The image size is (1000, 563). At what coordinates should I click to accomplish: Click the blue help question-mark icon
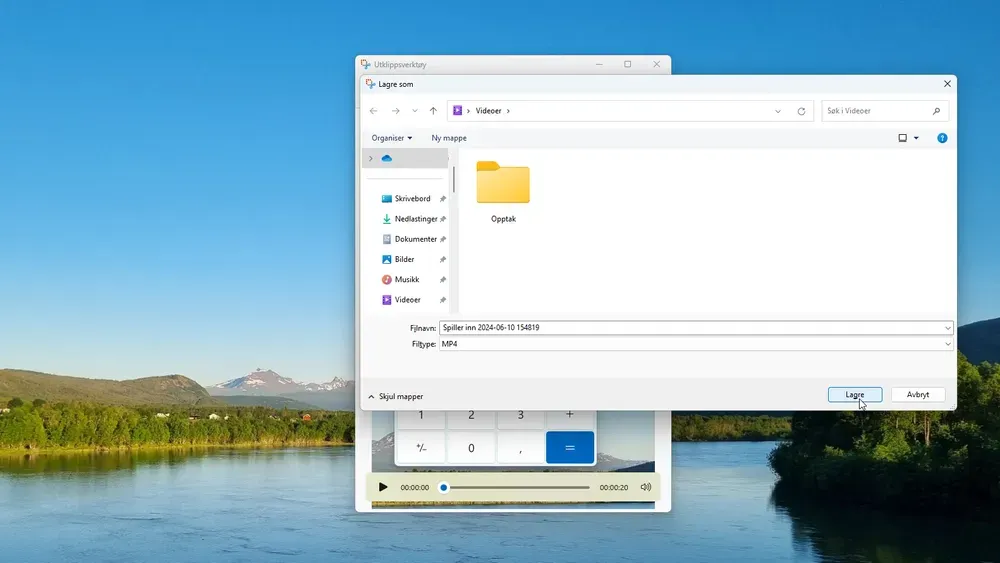coord(942,138)
